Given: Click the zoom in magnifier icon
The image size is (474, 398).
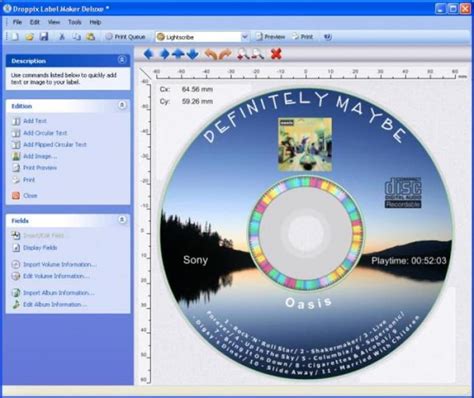Looking at the screenshot, I should pos(243,54).
